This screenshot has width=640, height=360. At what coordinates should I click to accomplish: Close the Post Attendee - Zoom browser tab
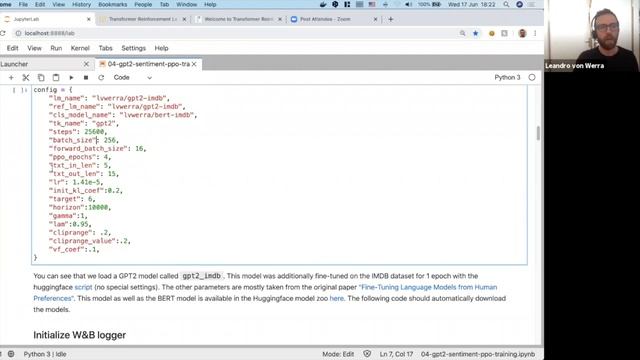click(x=376, y=19)
